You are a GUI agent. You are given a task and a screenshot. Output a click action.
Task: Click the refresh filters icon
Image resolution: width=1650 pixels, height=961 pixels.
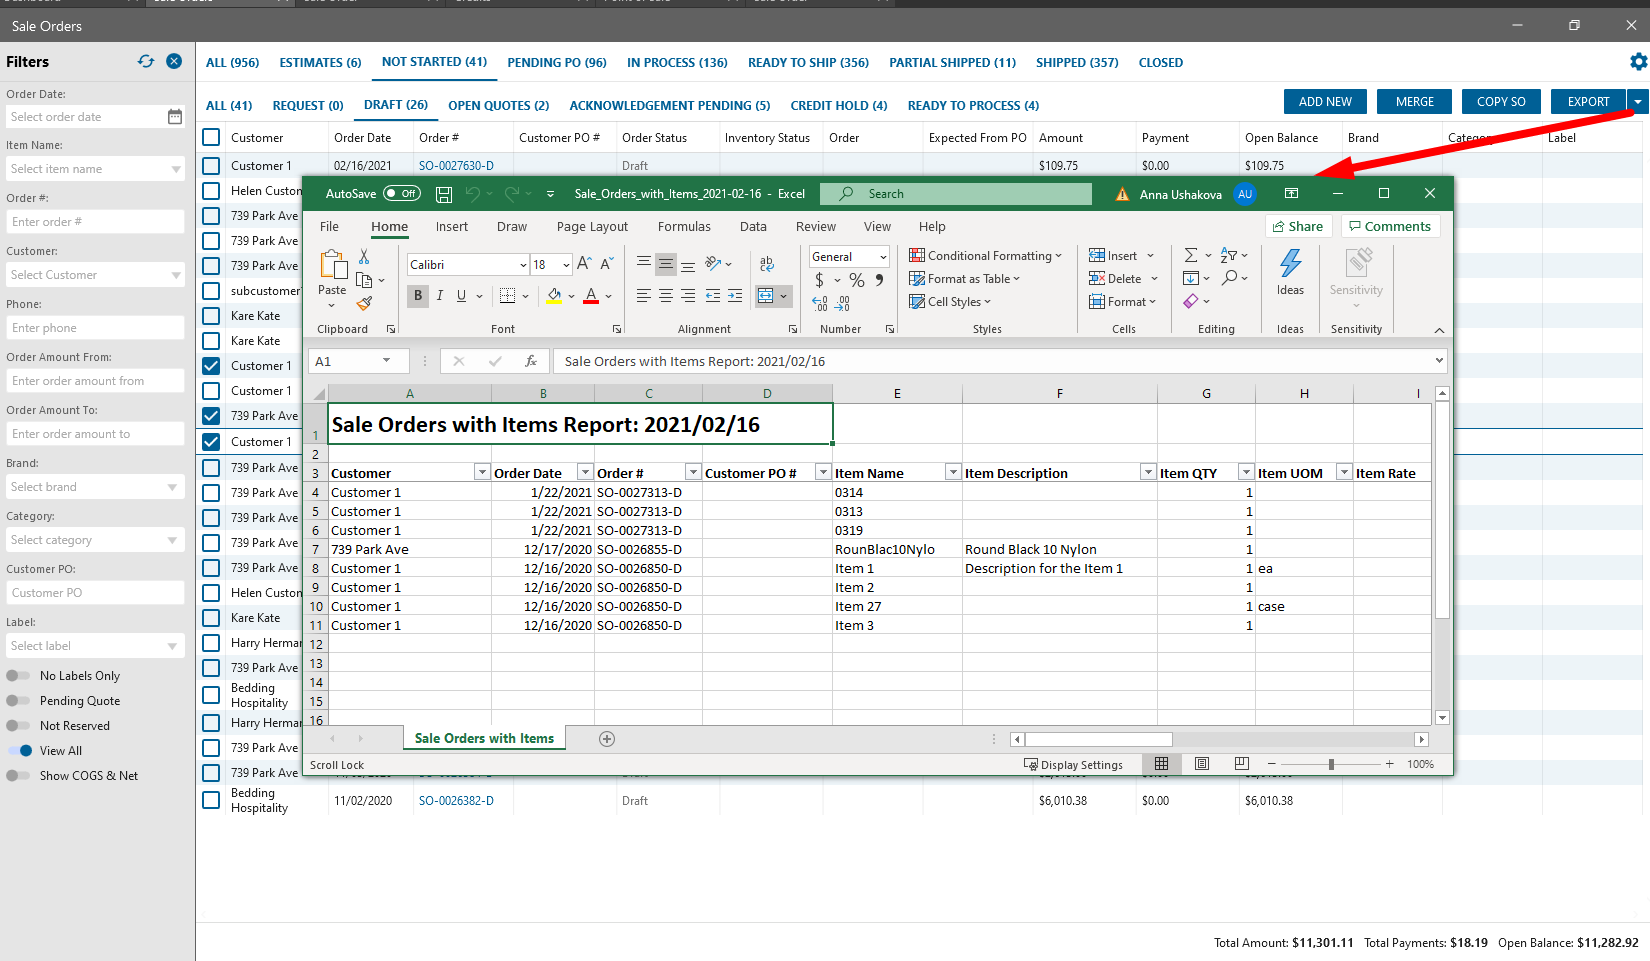click(146, 61)
